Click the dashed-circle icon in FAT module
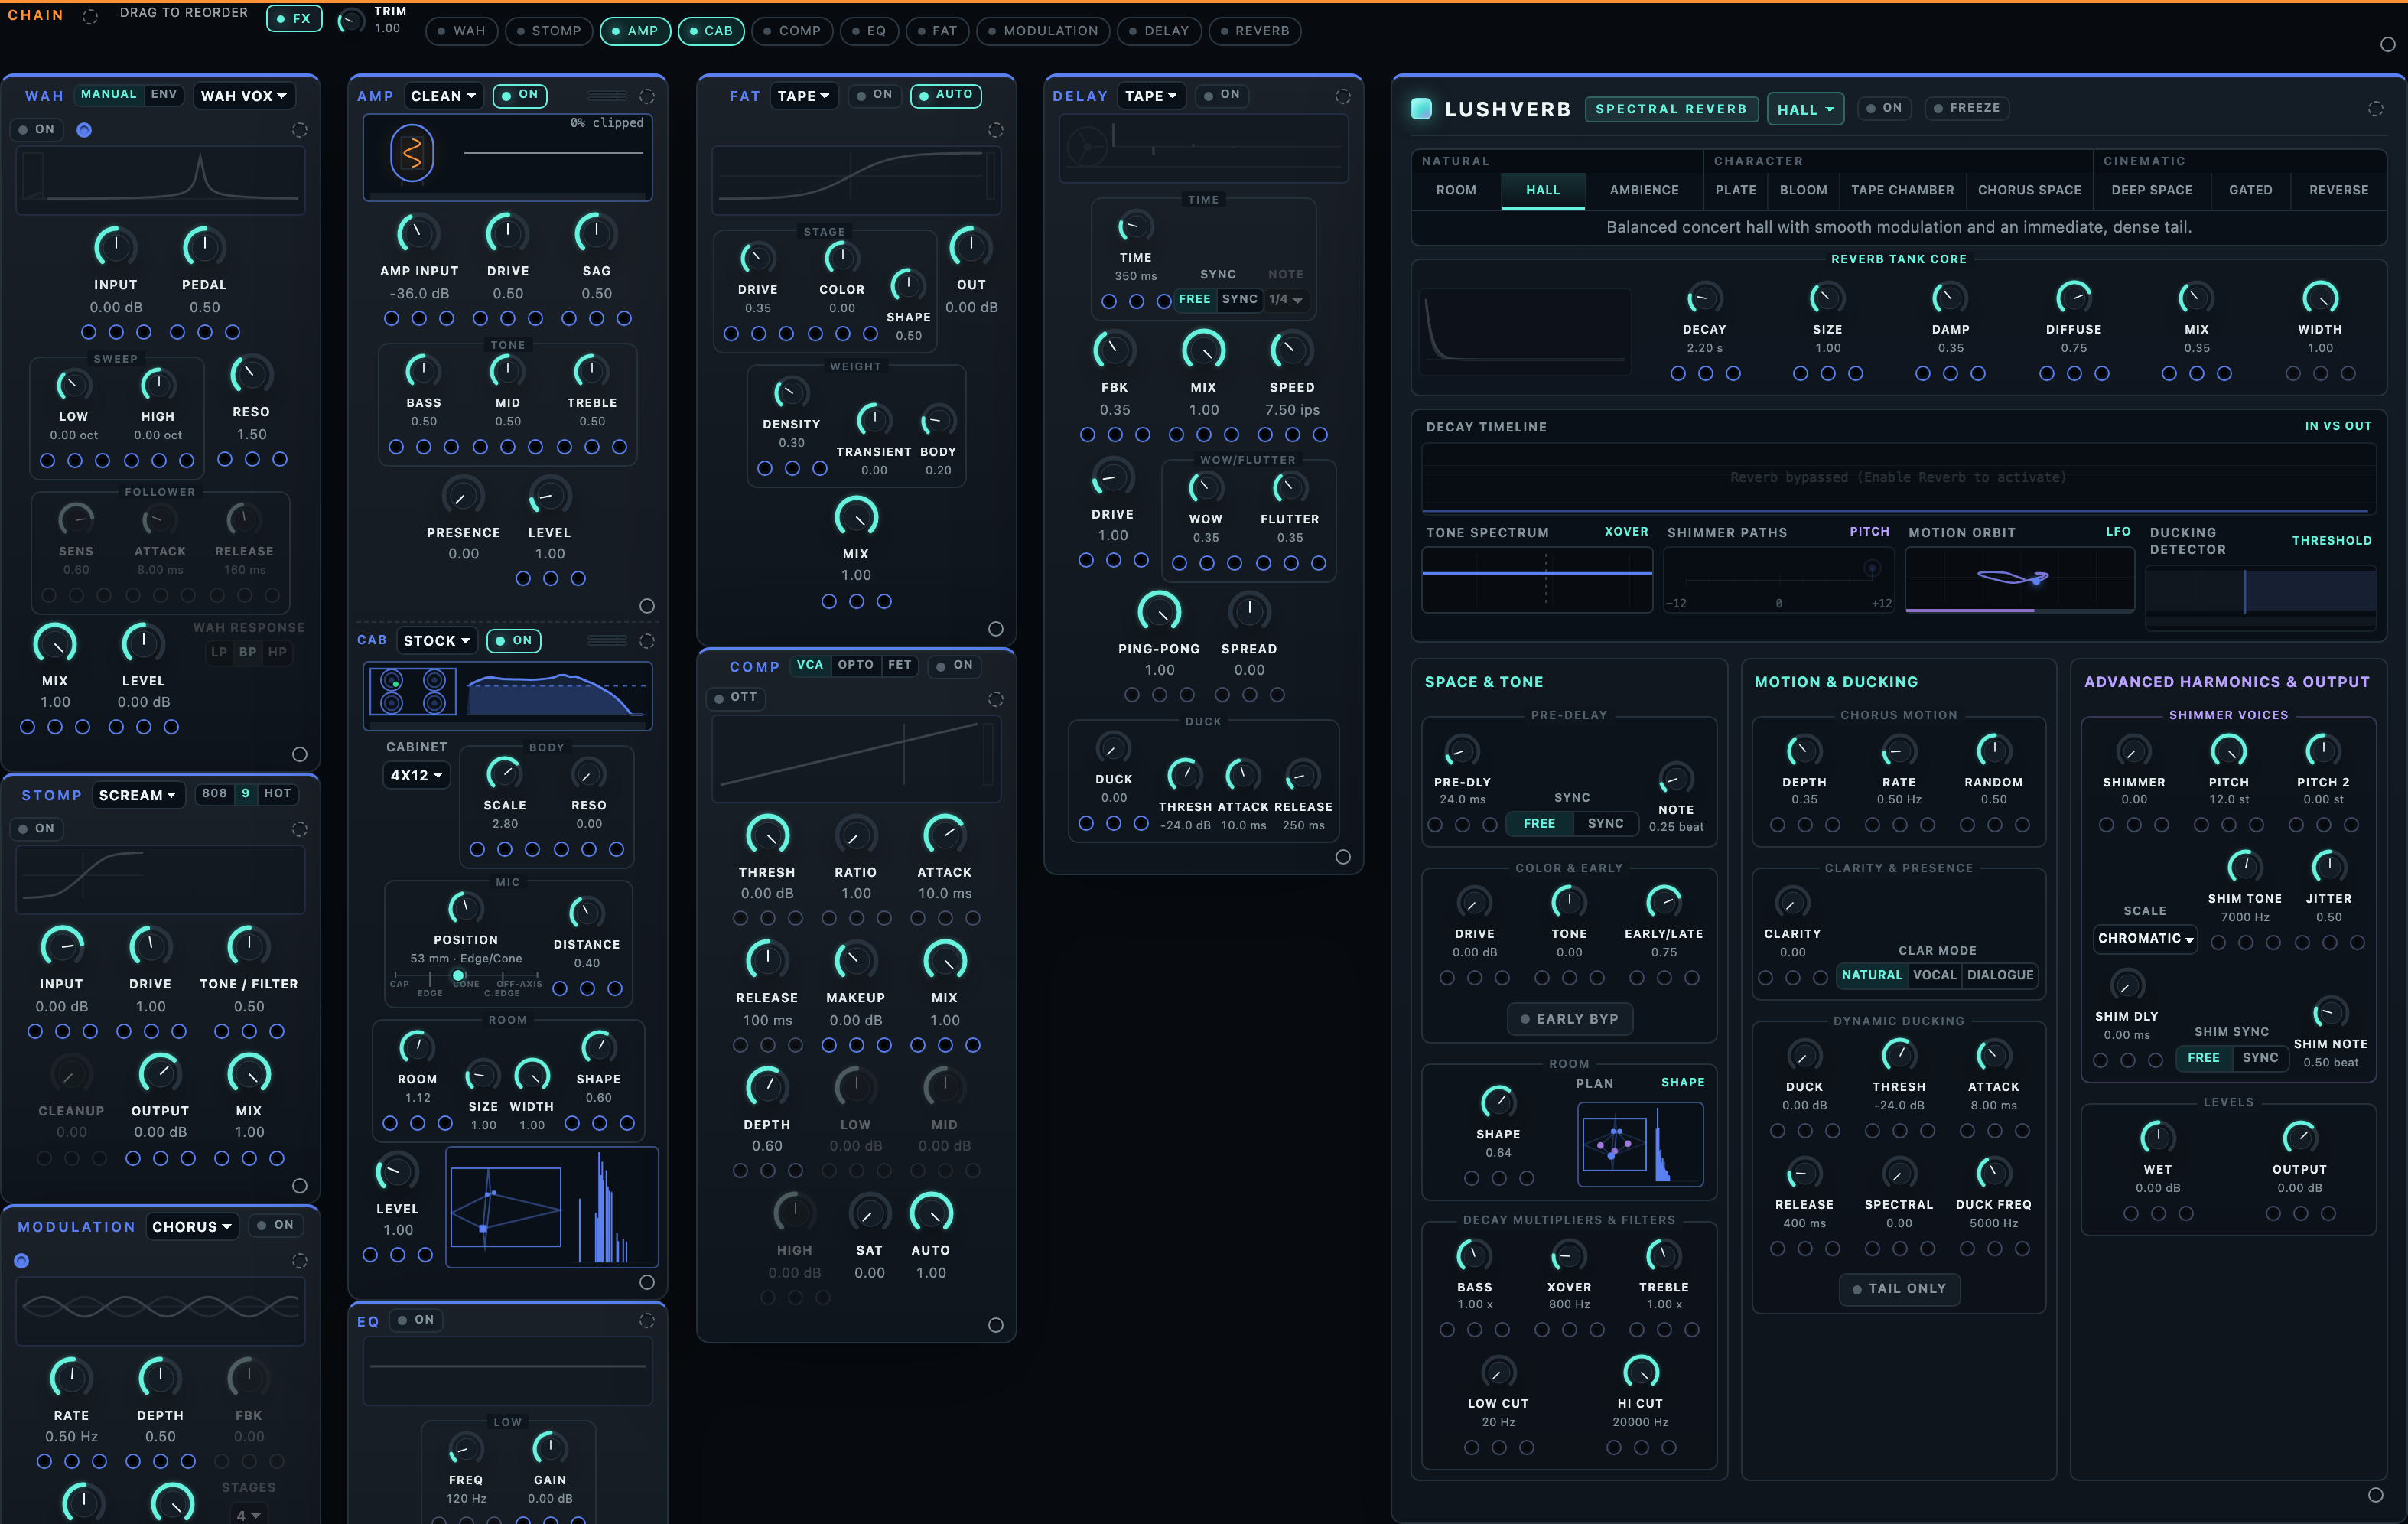The width and height of the screenshot is (2408, 1524). [x=995, y=130]
